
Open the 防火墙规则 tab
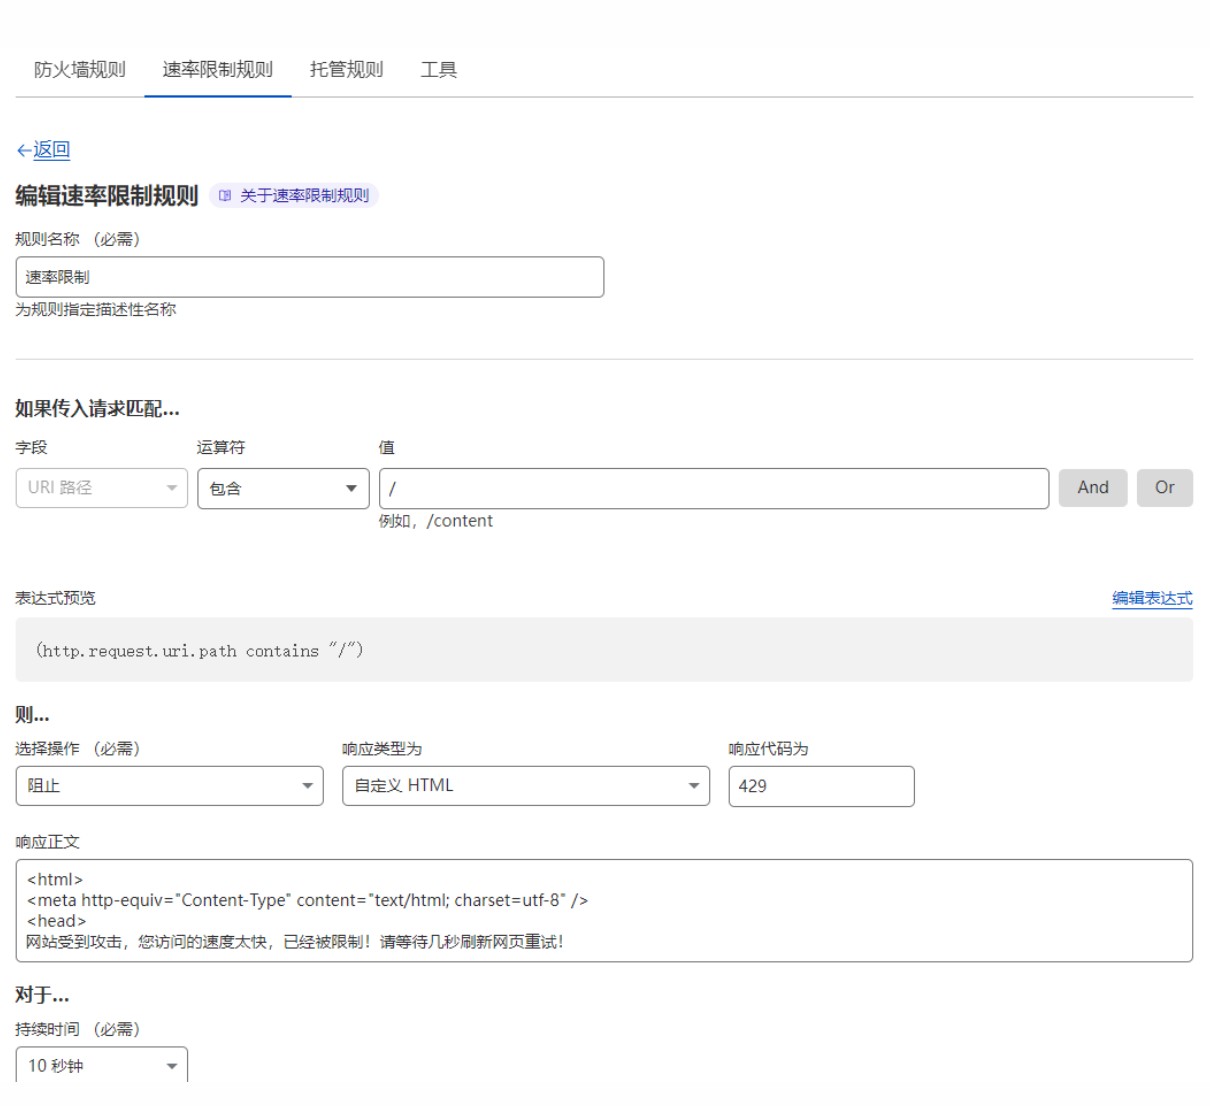pyautogui.click(x=80, y=70)
